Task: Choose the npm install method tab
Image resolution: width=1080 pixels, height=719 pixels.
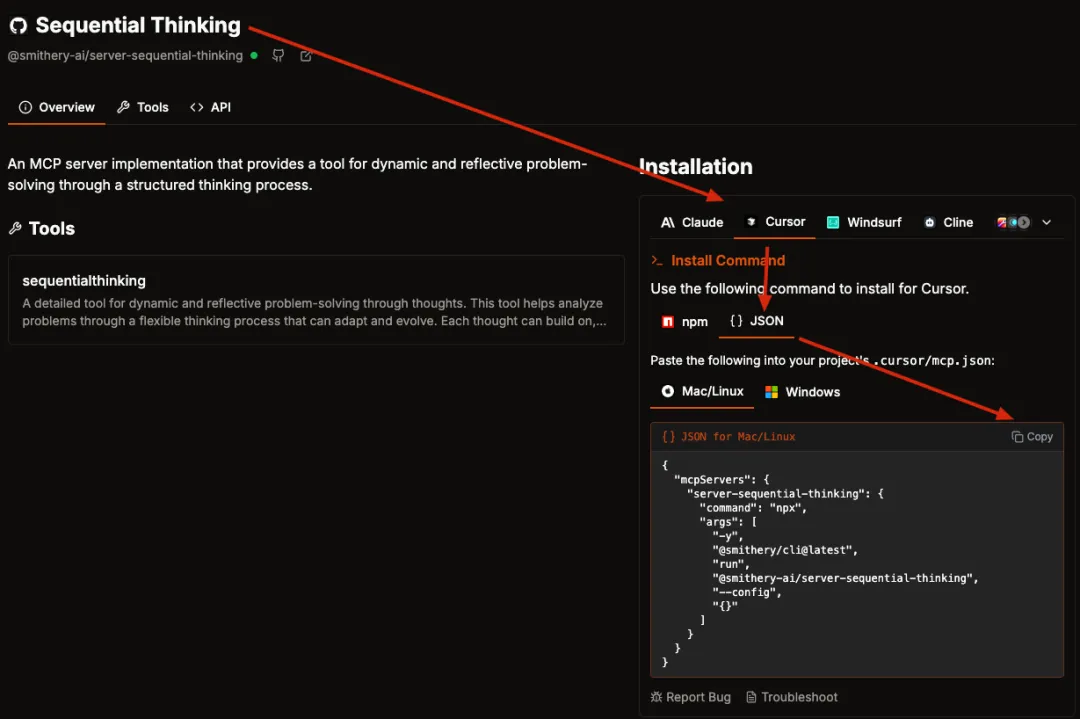Action: 685,322
